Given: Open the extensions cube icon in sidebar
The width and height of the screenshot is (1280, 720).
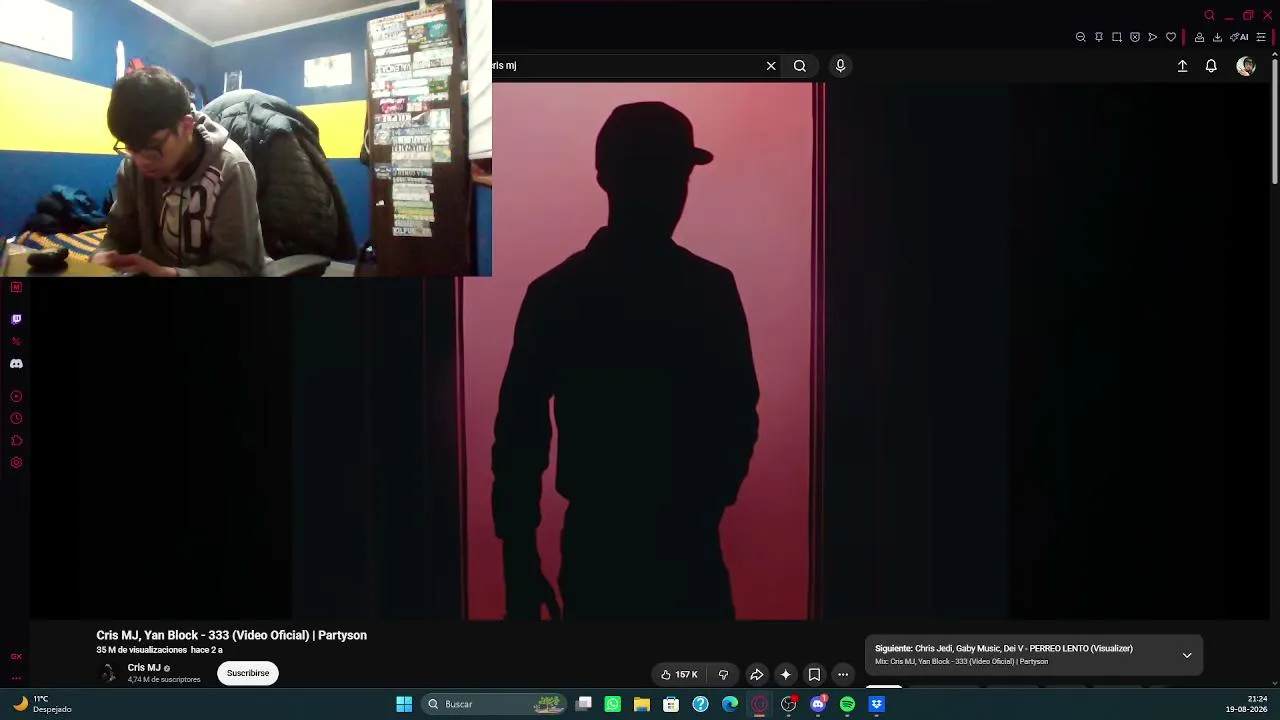Looking at the screenshot, I should [x=16, y=441].
